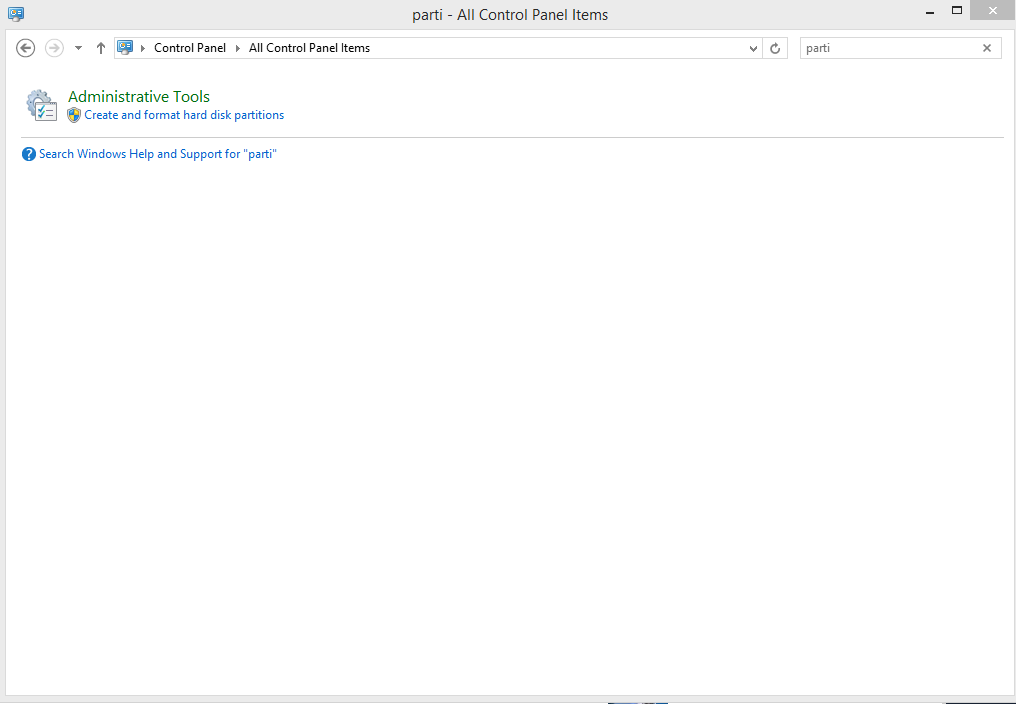Open the recent locations dropdown arrow
Viewport: 1016px width, 704px height.
click(78, 48)
